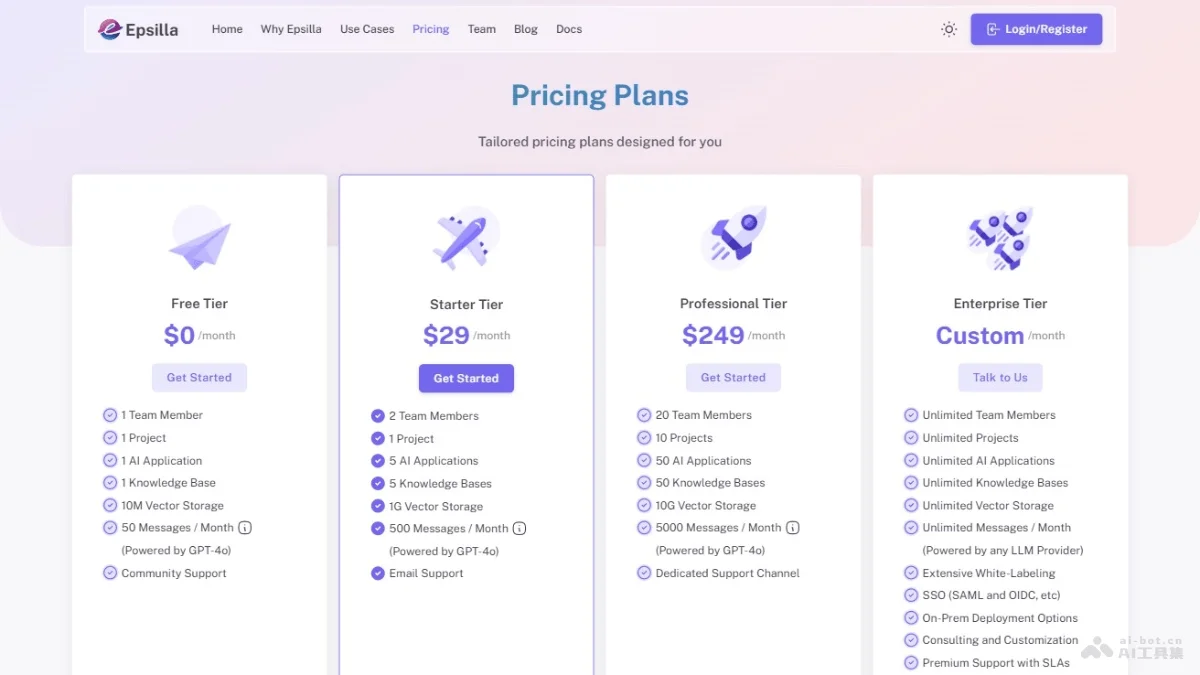Click the Professional Tier rocket icon

tap(734, 238)
